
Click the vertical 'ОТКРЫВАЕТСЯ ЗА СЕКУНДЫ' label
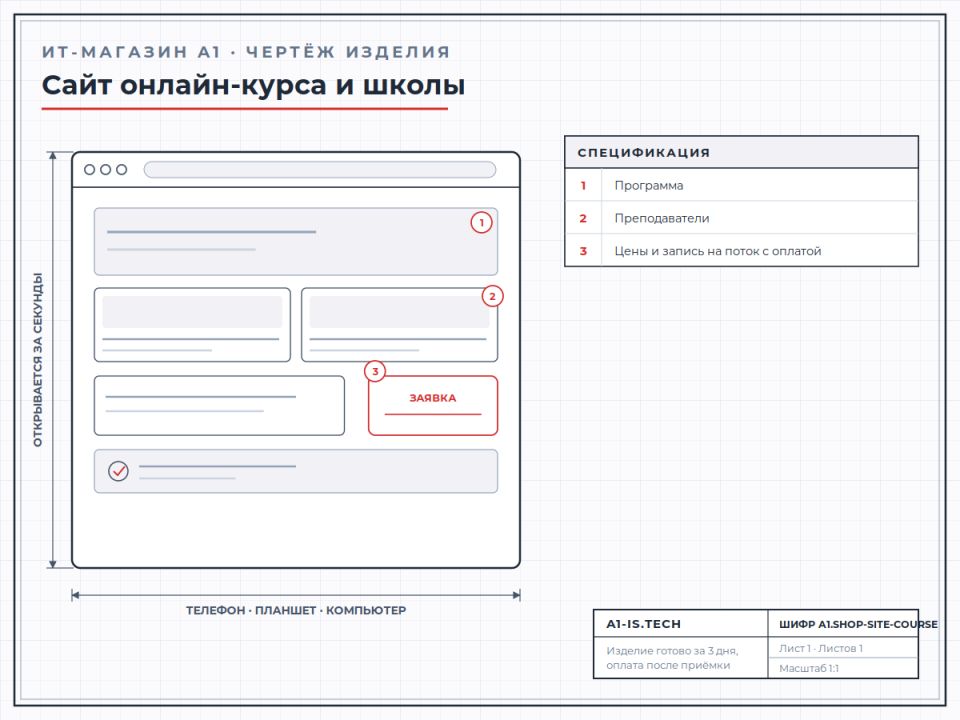pos(37,359)
